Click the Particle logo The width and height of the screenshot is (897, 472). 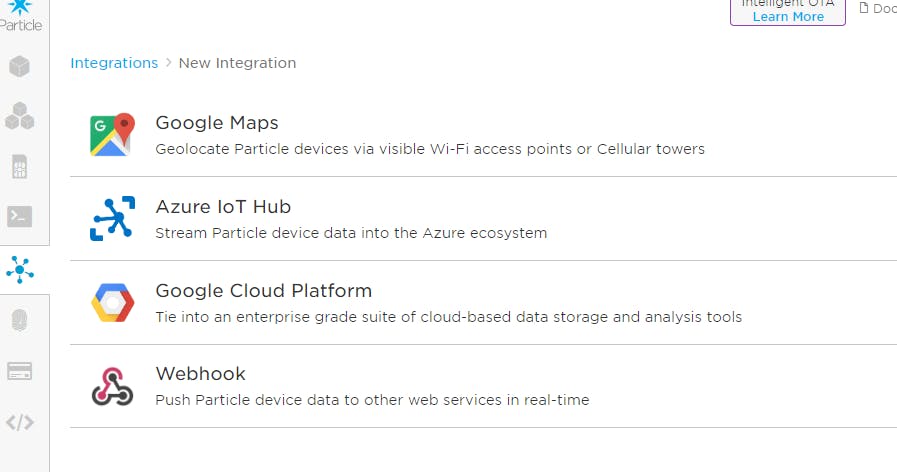click(x=20, y=14)
